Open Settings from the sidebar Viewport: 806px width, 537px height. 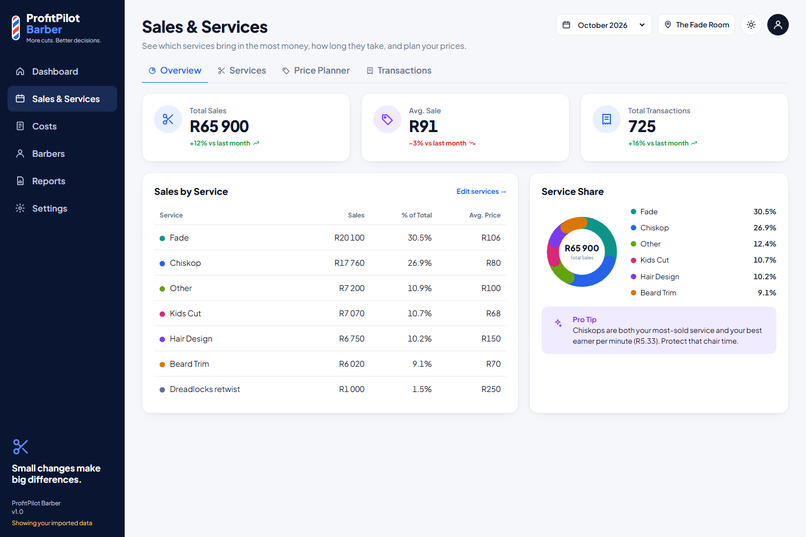62,208
